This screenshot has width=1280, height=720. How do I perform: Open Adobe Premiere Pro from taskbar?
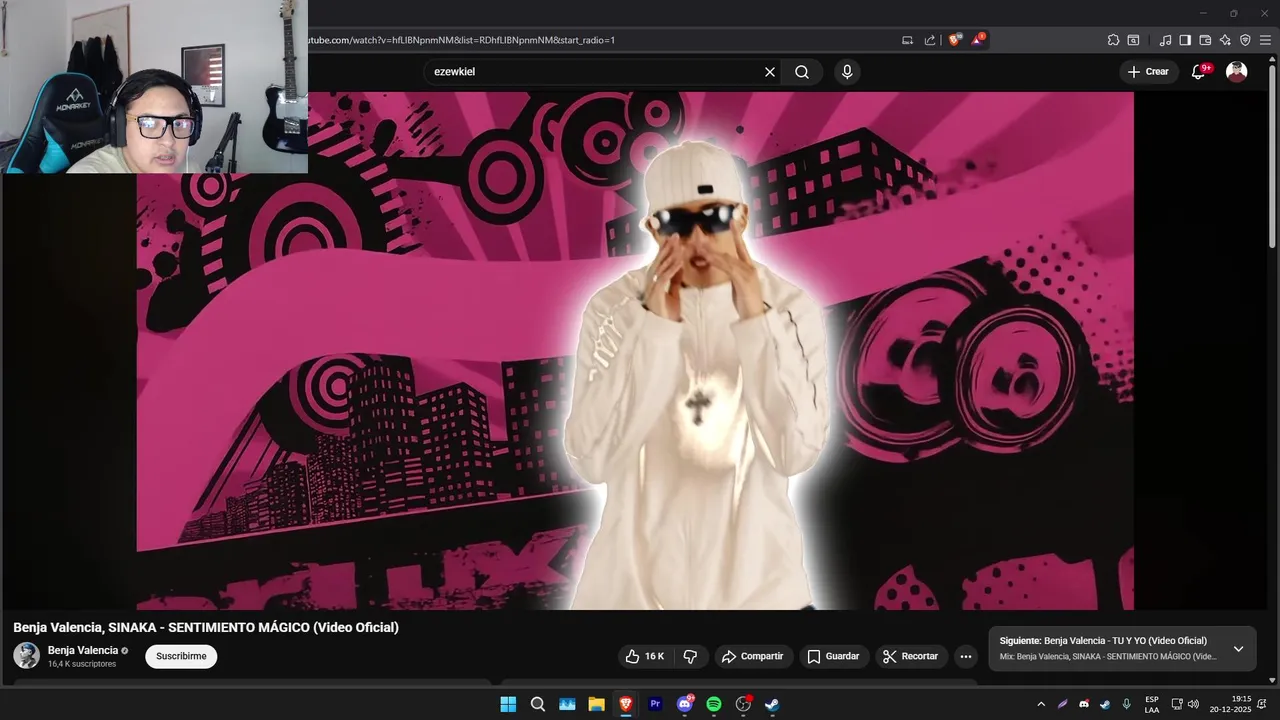[x=656, y=704]
